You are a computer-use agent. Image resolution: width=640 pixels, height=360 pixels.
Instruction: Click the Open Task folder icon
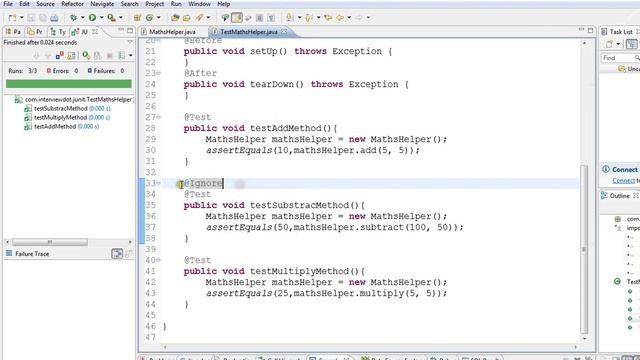[187, 18]
